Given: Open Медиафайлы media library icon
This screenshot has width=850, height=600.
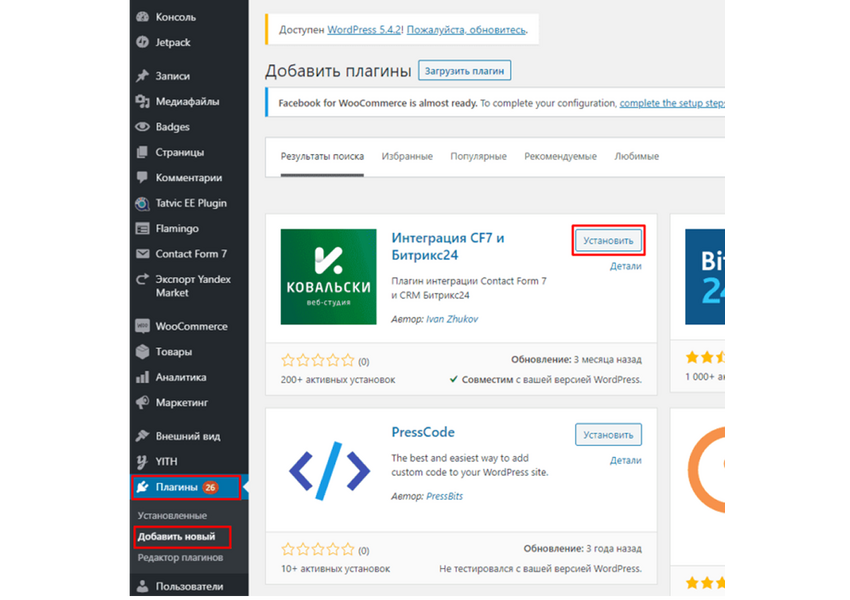Looking at the screenshot, I should 142,101.
